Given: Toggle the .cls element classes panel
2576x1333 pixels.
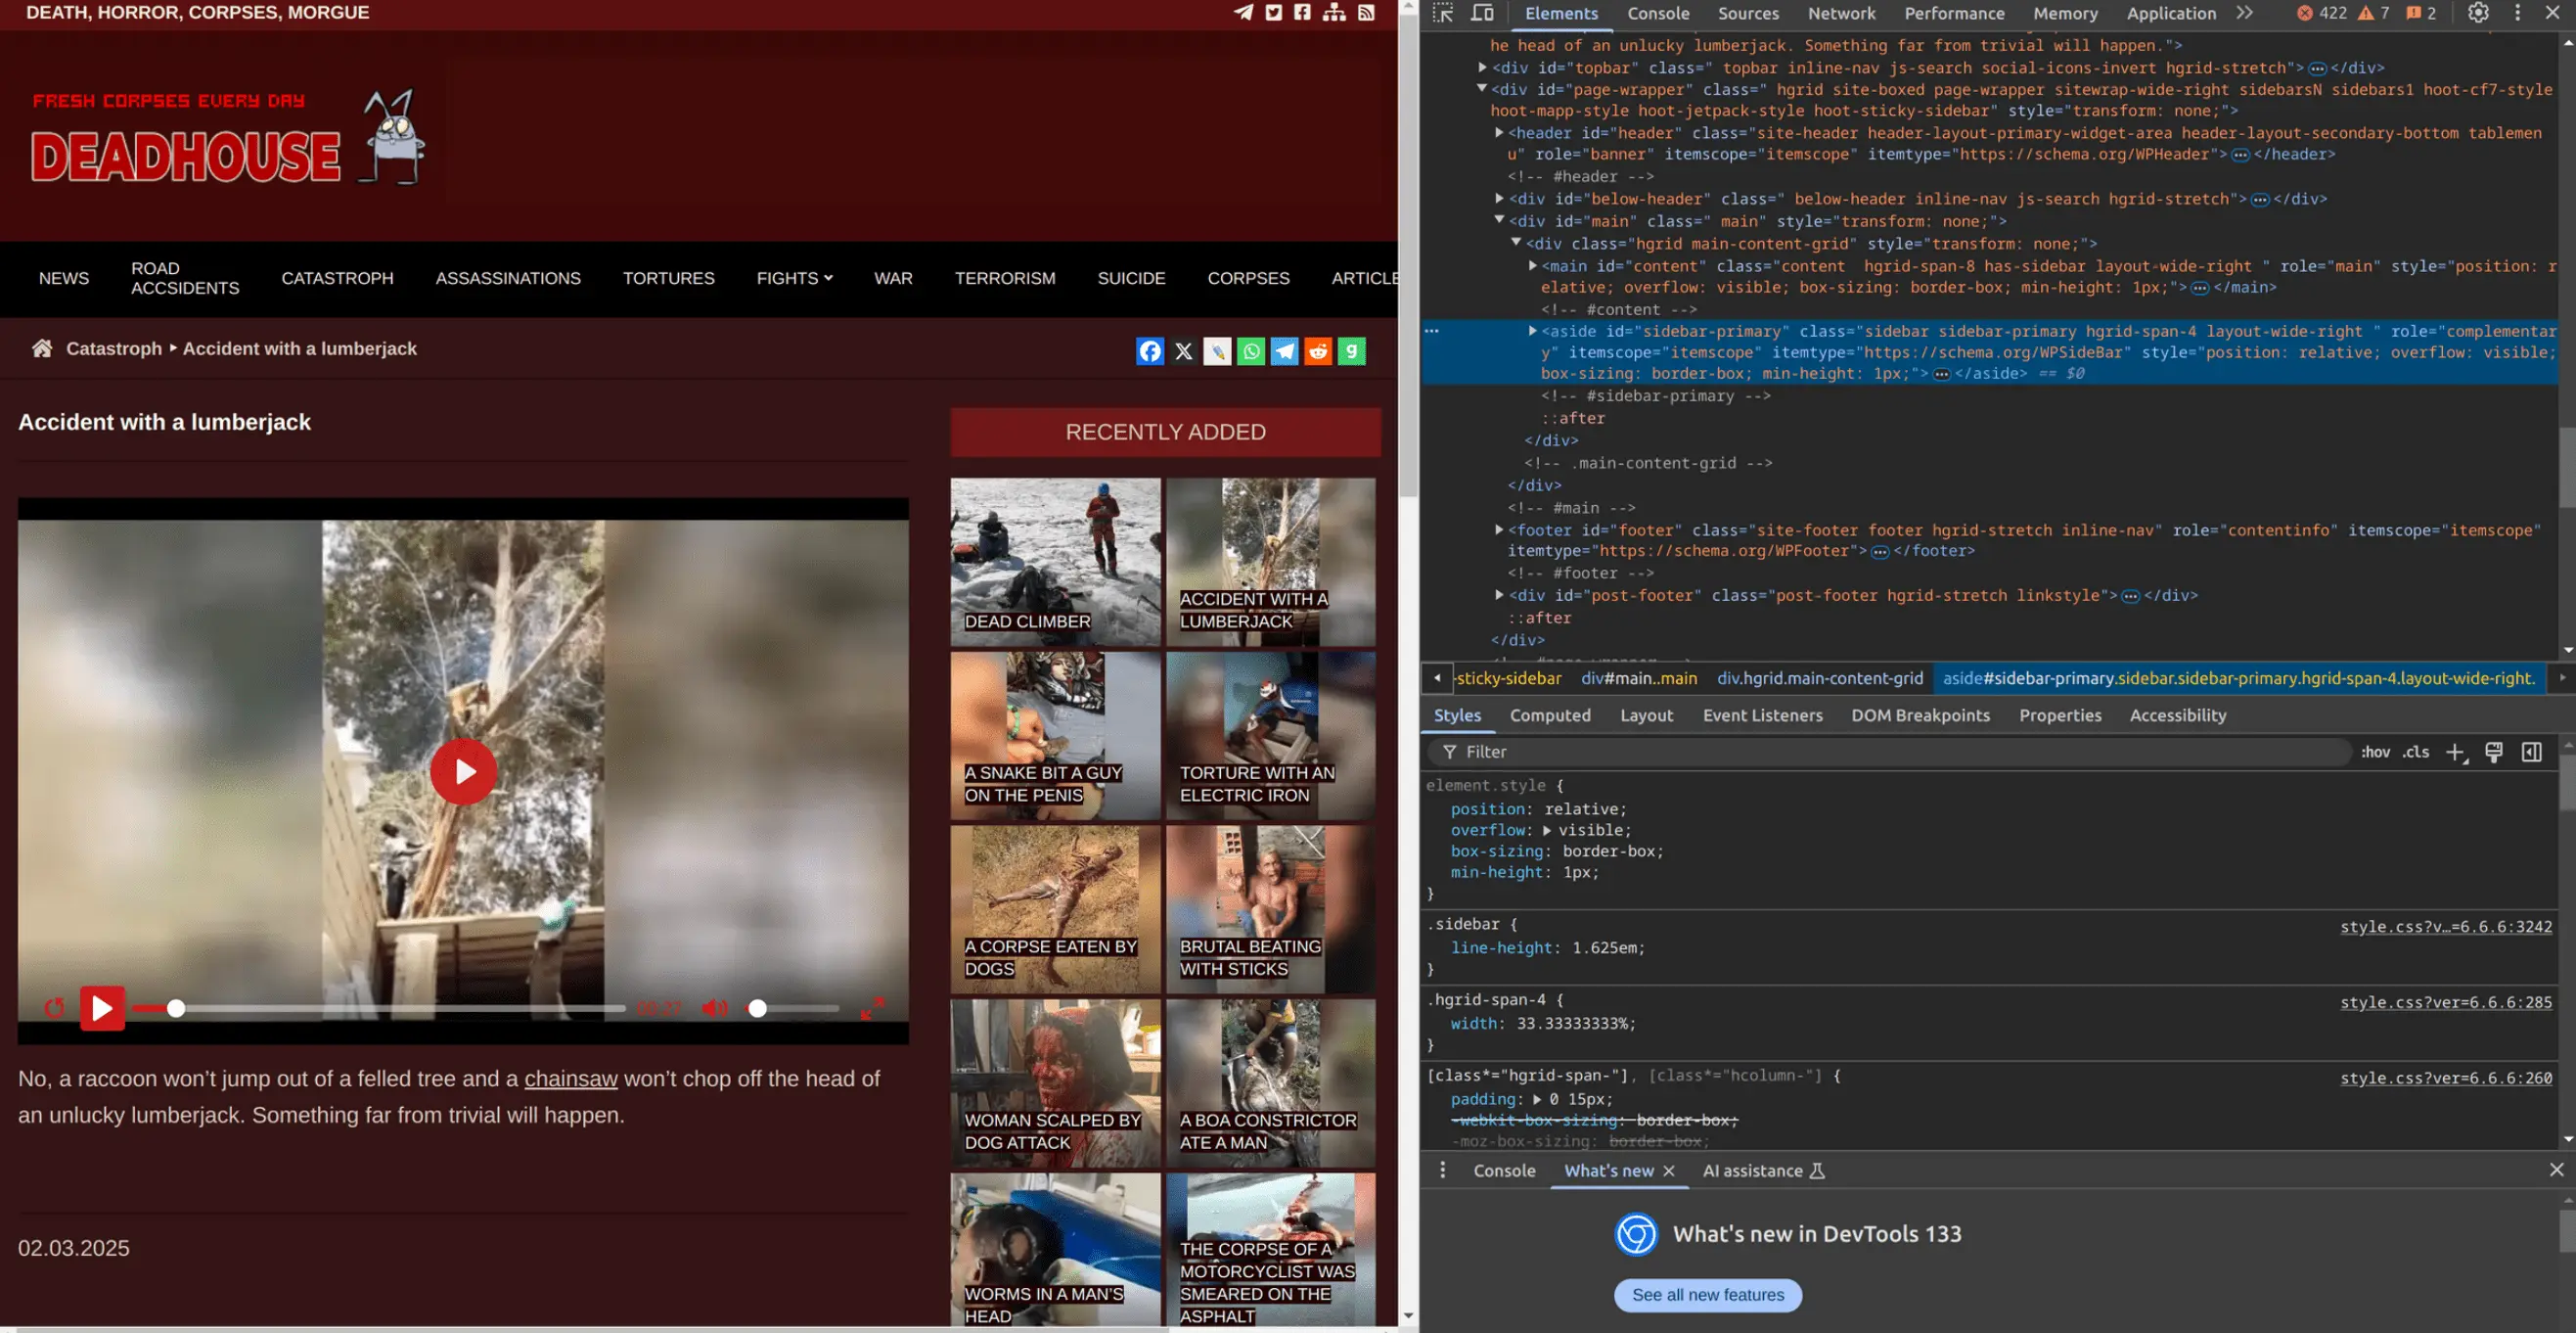Looking at the screenshot, I should coord(2416,752).
